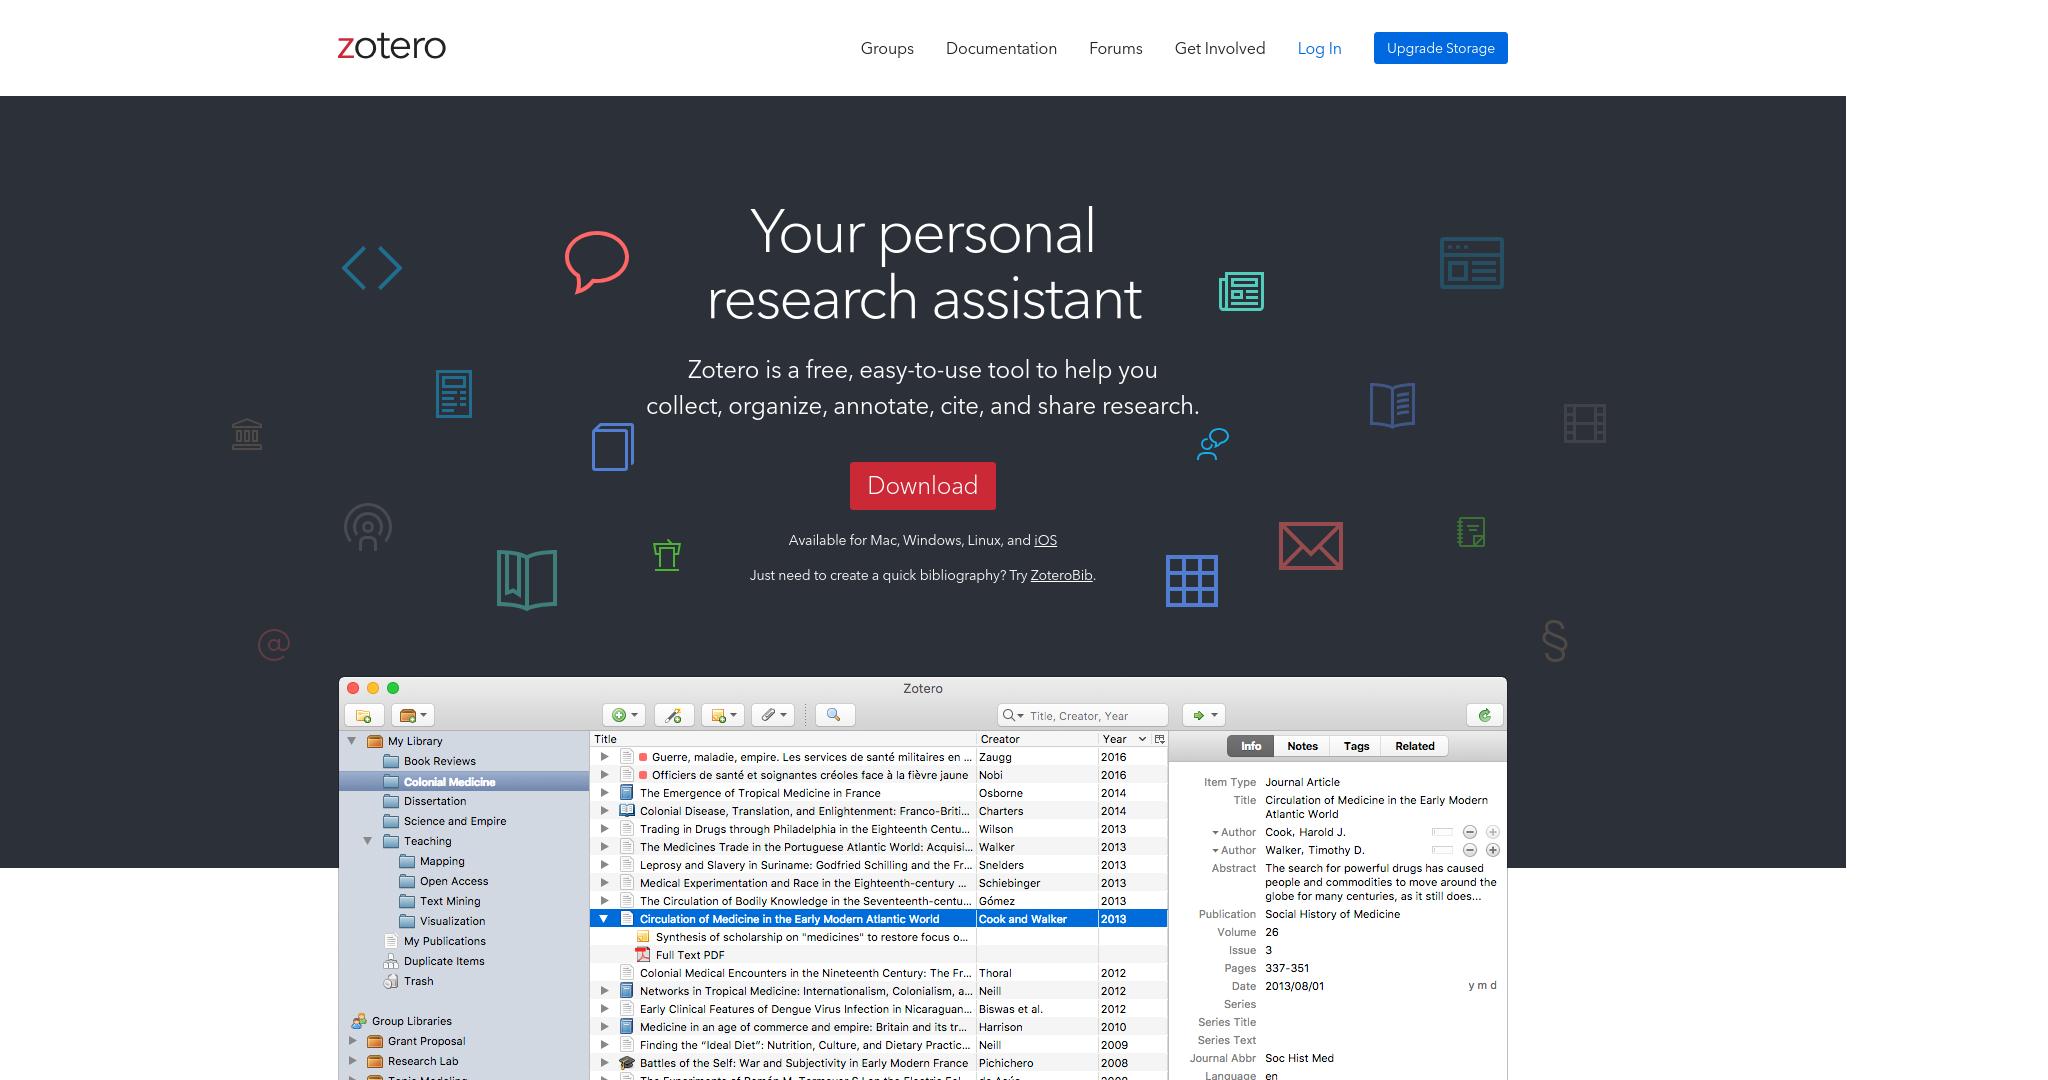Click the podcast broadcast icon
The width and height of the screenshot is (2048, 1080).
(367, 527)
